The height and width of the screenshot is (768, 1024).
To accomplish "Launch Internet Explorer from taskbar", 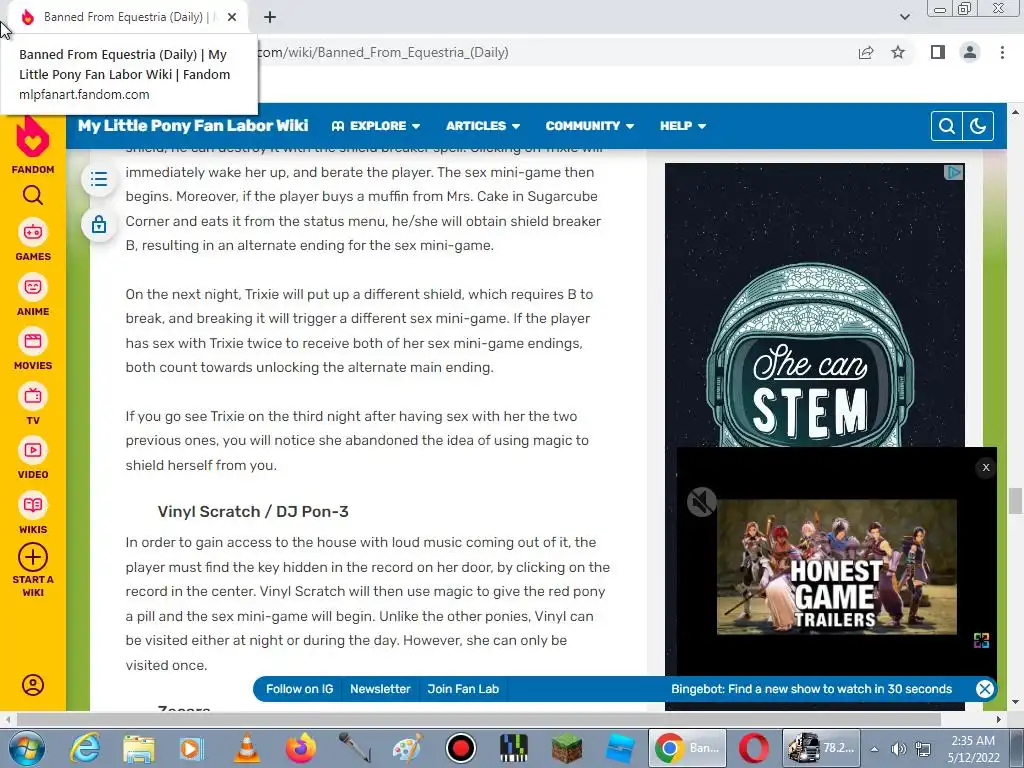I will click(86, 748).
